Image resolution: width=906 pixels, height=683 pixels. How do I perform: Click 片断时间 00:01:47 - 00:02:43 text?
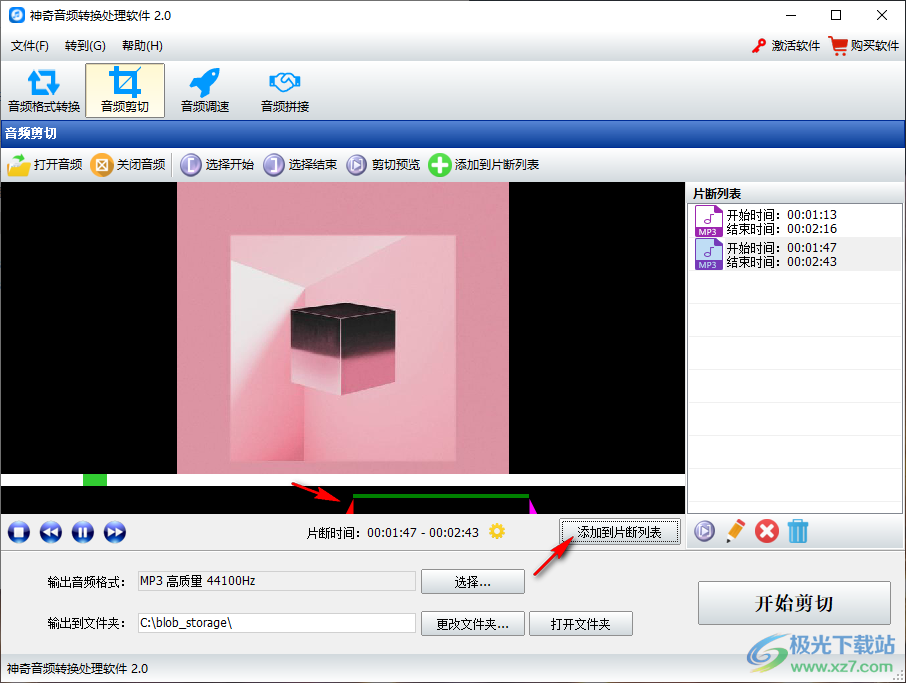click(392, 532)
